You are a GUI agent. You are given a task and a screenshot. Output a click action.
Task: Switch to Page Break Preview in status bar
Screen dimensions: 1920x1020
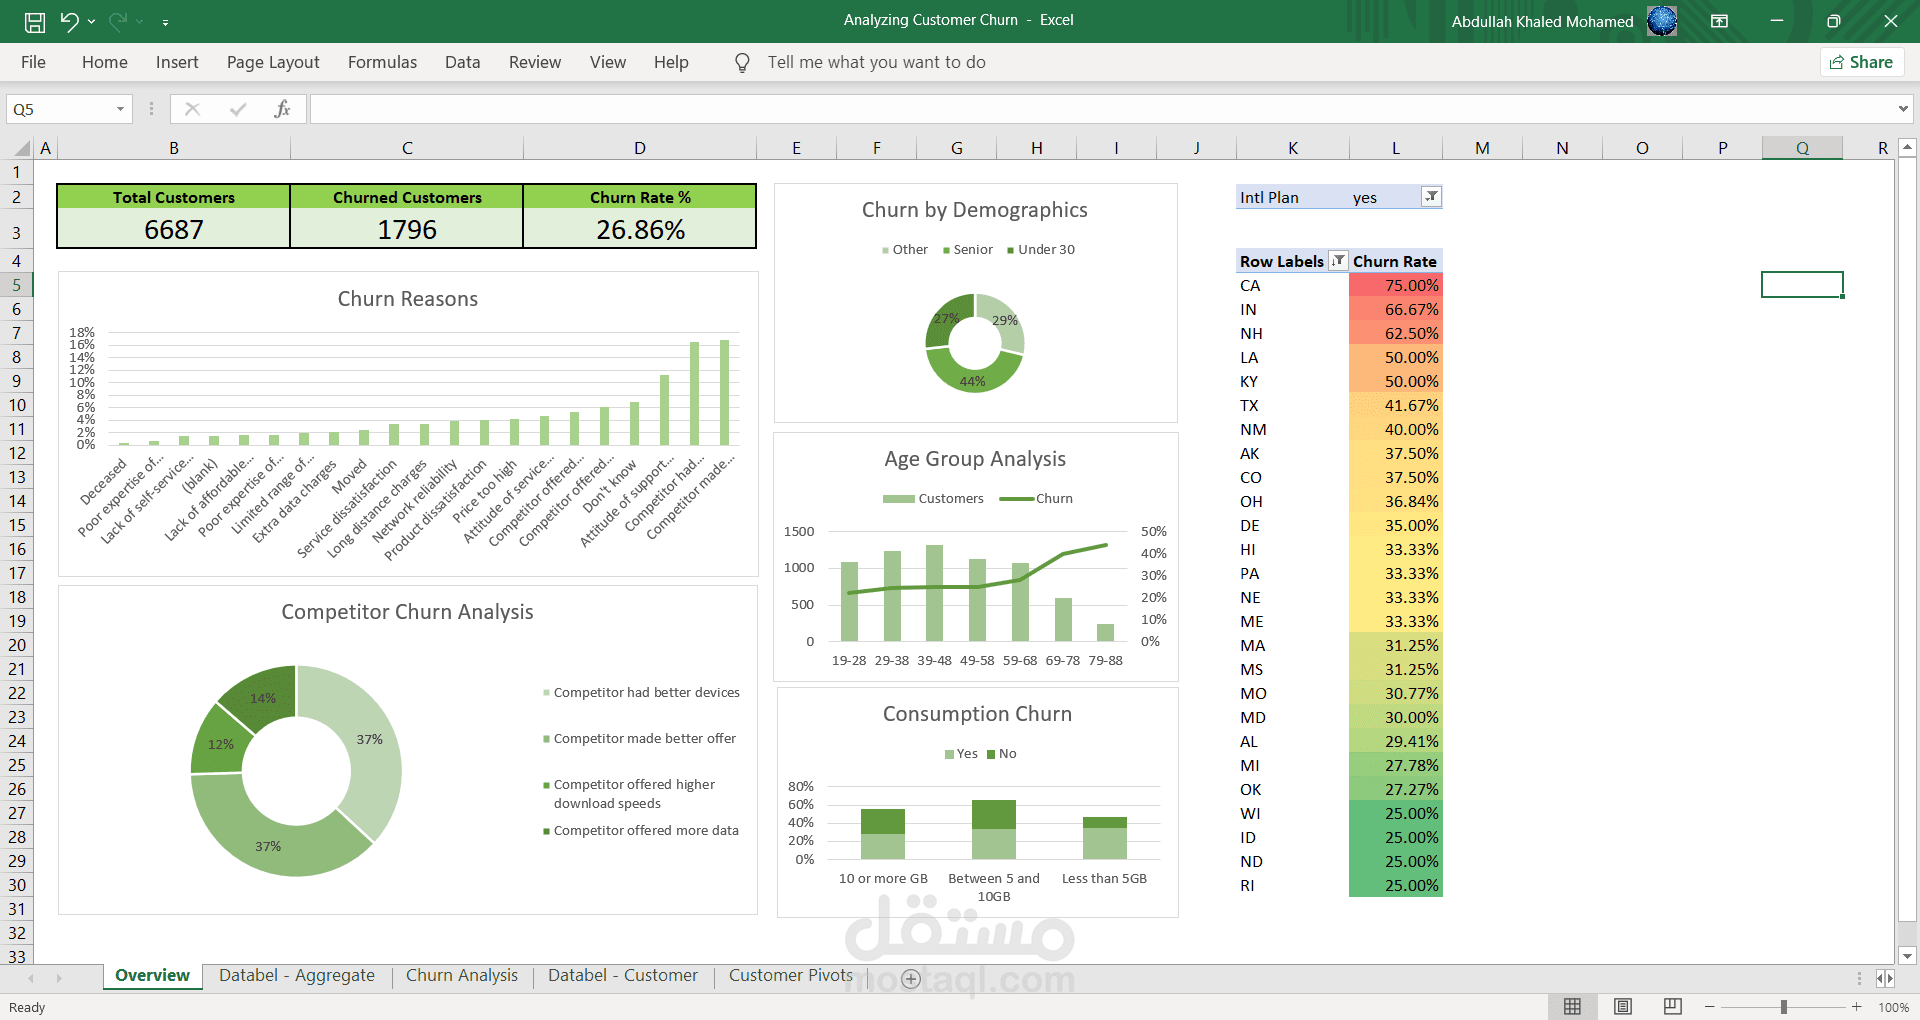tap(1671, 1007)
